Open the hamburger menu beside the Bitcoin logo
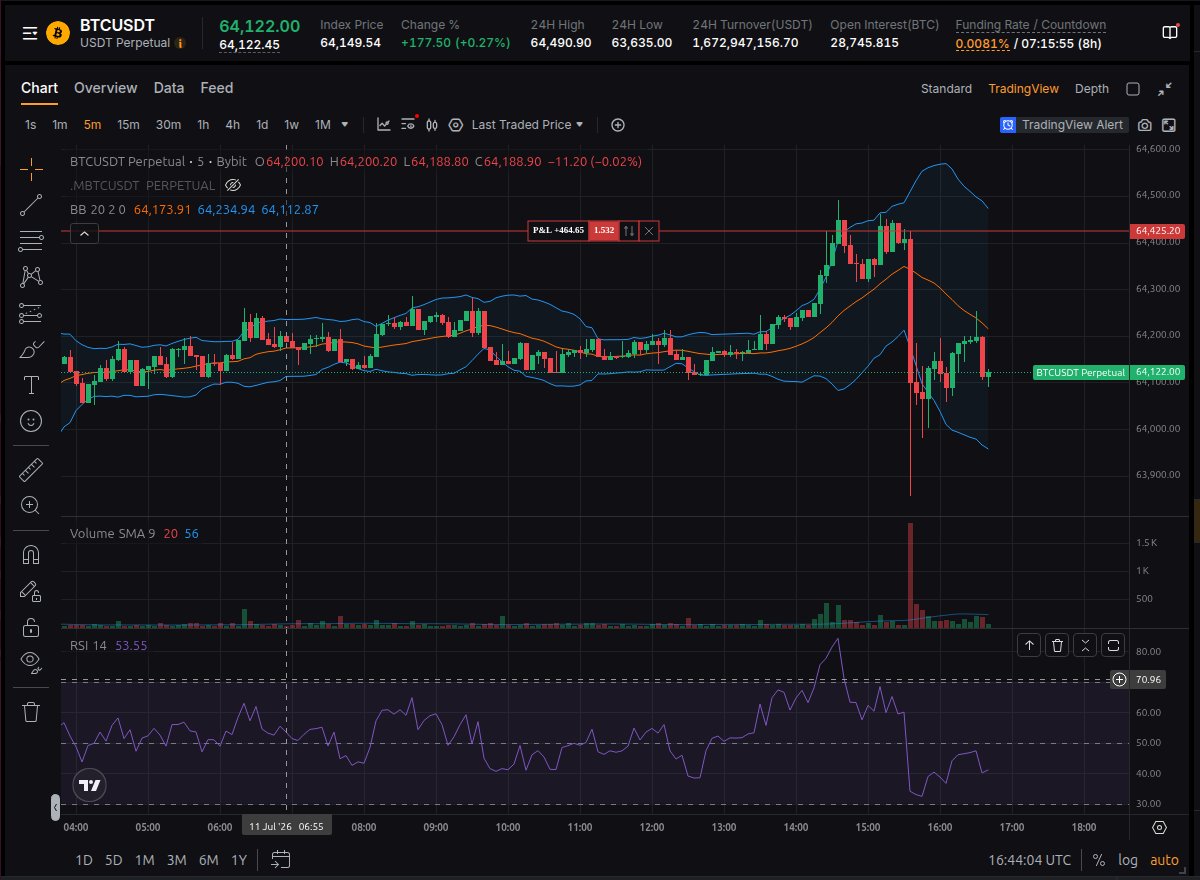Image resolution: width=1200 pixels, height=880 pixels. tap(30, 33)
